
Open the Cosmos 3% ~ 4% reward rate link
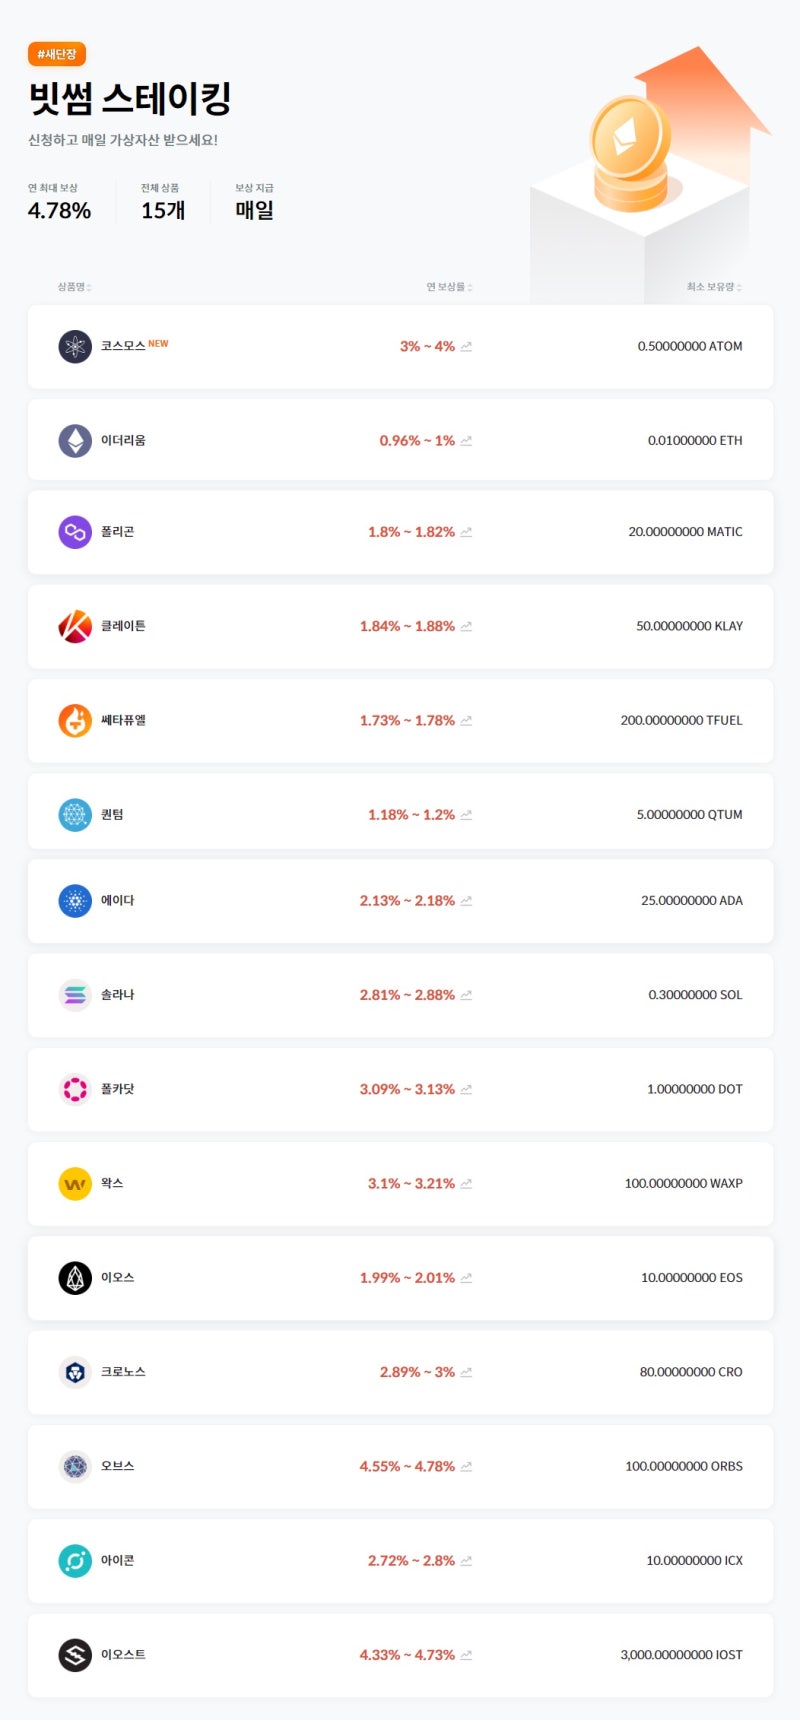(427, 346)
